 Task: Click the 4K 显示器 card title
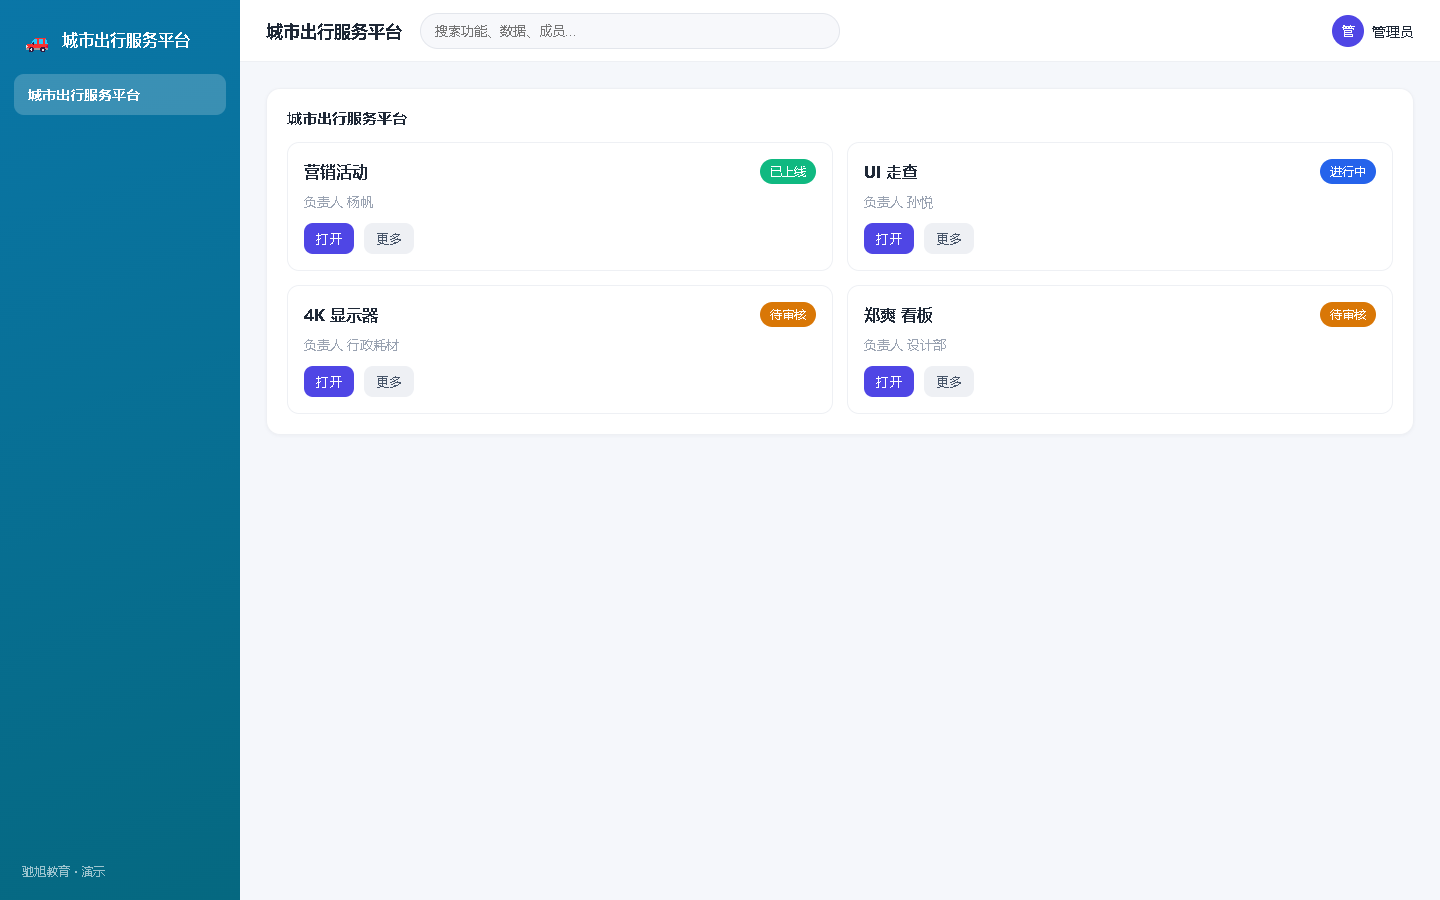tap(341, 315)
